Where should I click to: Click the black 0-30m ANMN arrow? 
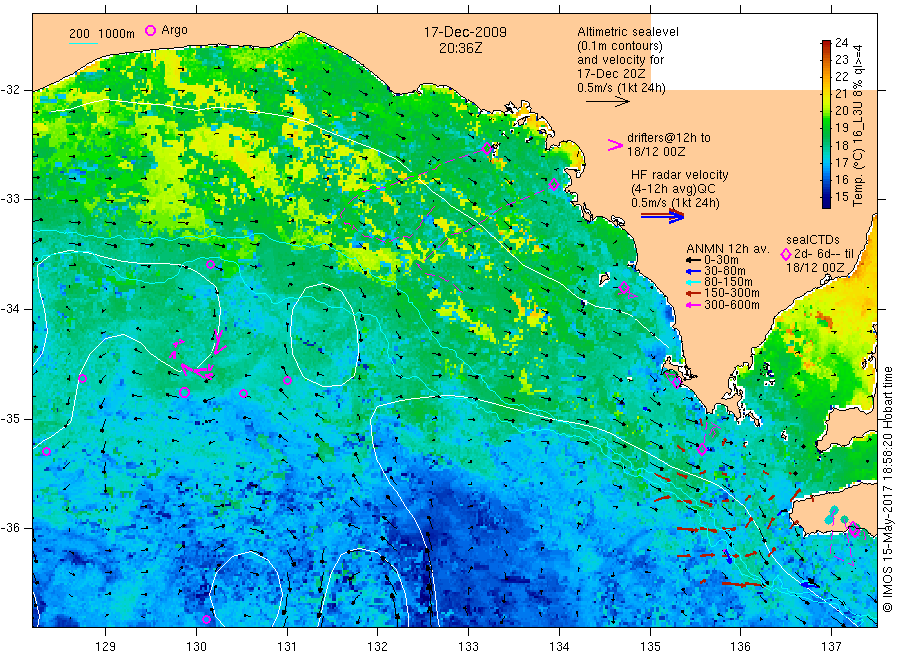(x=693, y=260)
